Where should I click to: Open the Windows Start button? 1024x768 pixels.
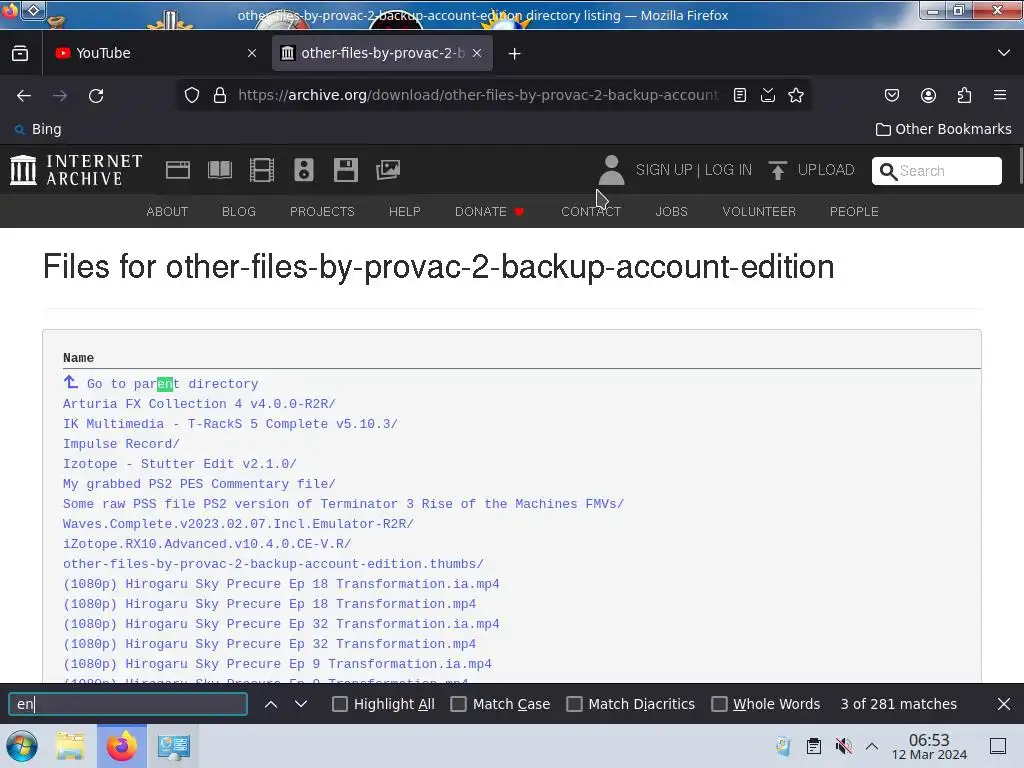pyautogui.click(x=22, y=746)
